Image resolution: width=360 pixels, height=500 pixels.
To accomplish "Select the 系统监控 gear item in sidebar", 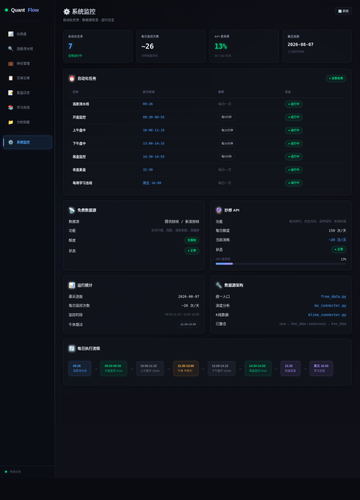I will point(27,142).
